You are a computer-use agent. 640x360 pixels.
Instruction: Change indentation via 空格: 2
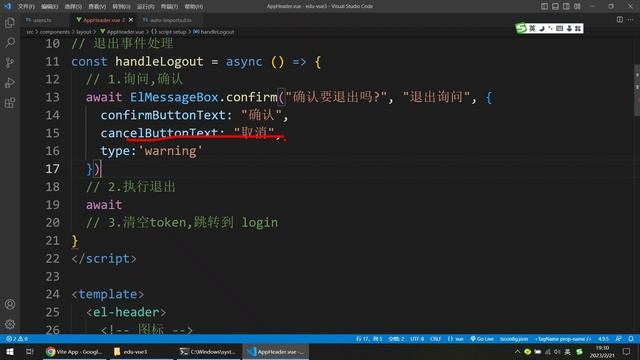pyautogui.click(x=396, y=339)
